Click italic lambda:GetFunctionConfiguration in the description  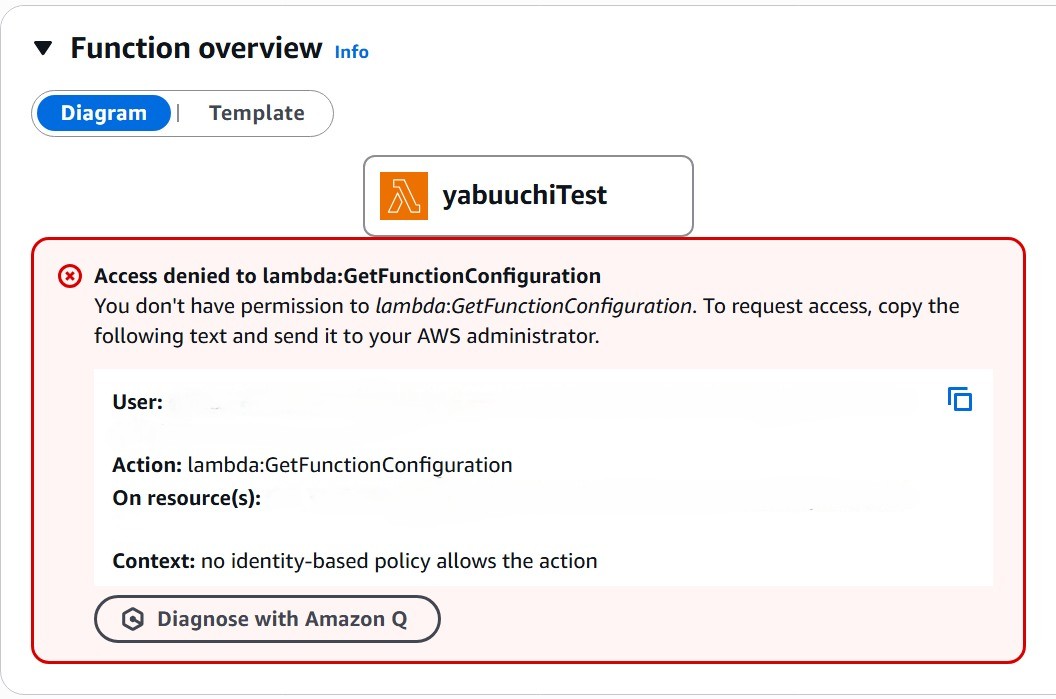click(534, 306)
